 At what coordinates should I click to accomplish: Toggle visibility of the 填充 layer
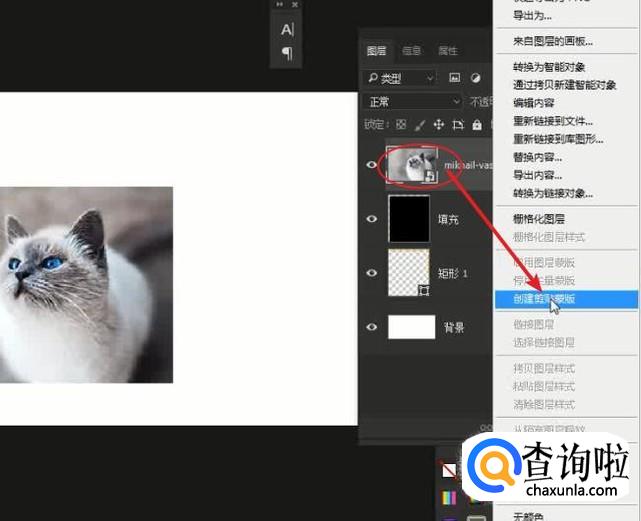372,218
